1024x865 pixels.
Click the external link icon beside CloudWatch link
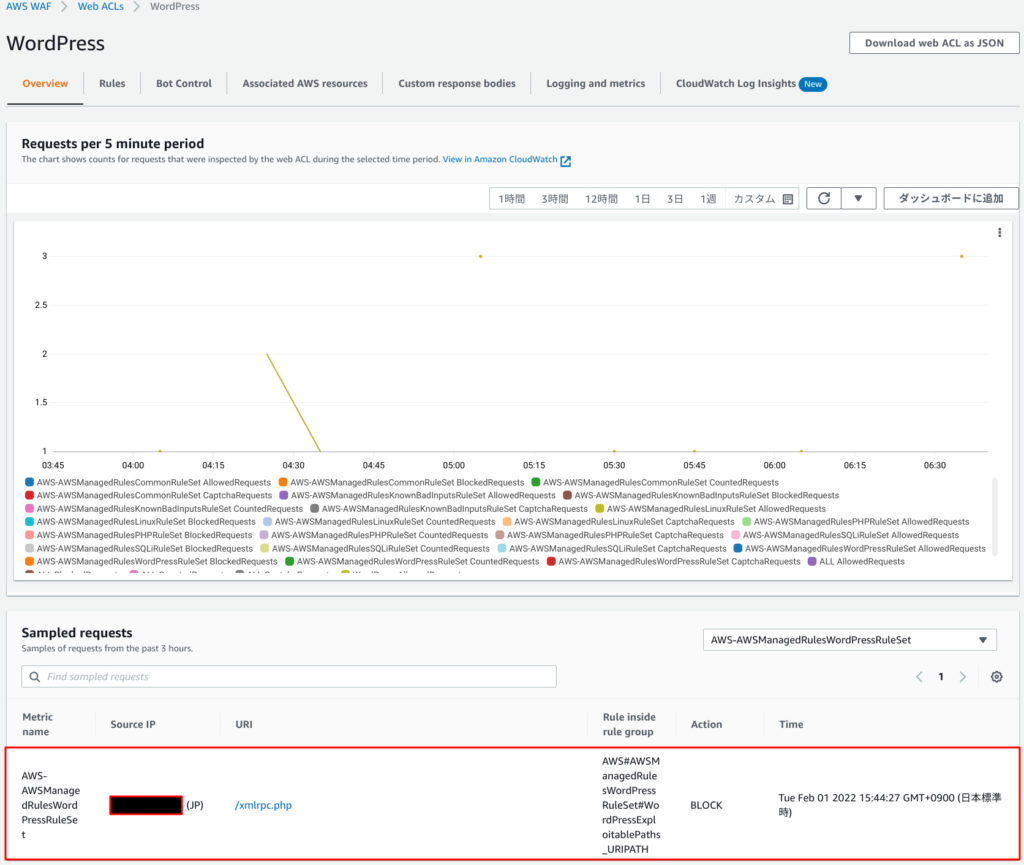pos(566,161)
